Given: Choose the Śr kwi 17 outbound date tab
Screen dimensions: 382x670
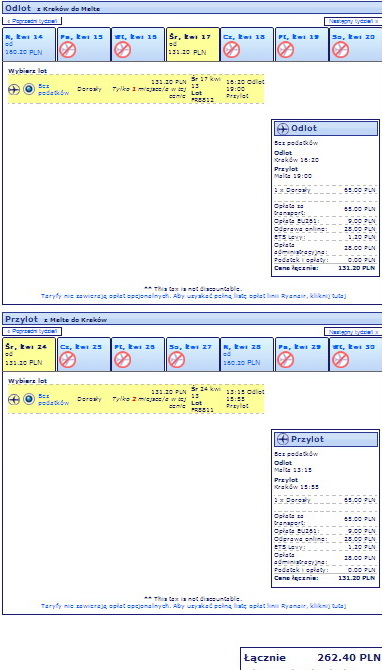Looking at the screenshot, I should pos(193,44).
